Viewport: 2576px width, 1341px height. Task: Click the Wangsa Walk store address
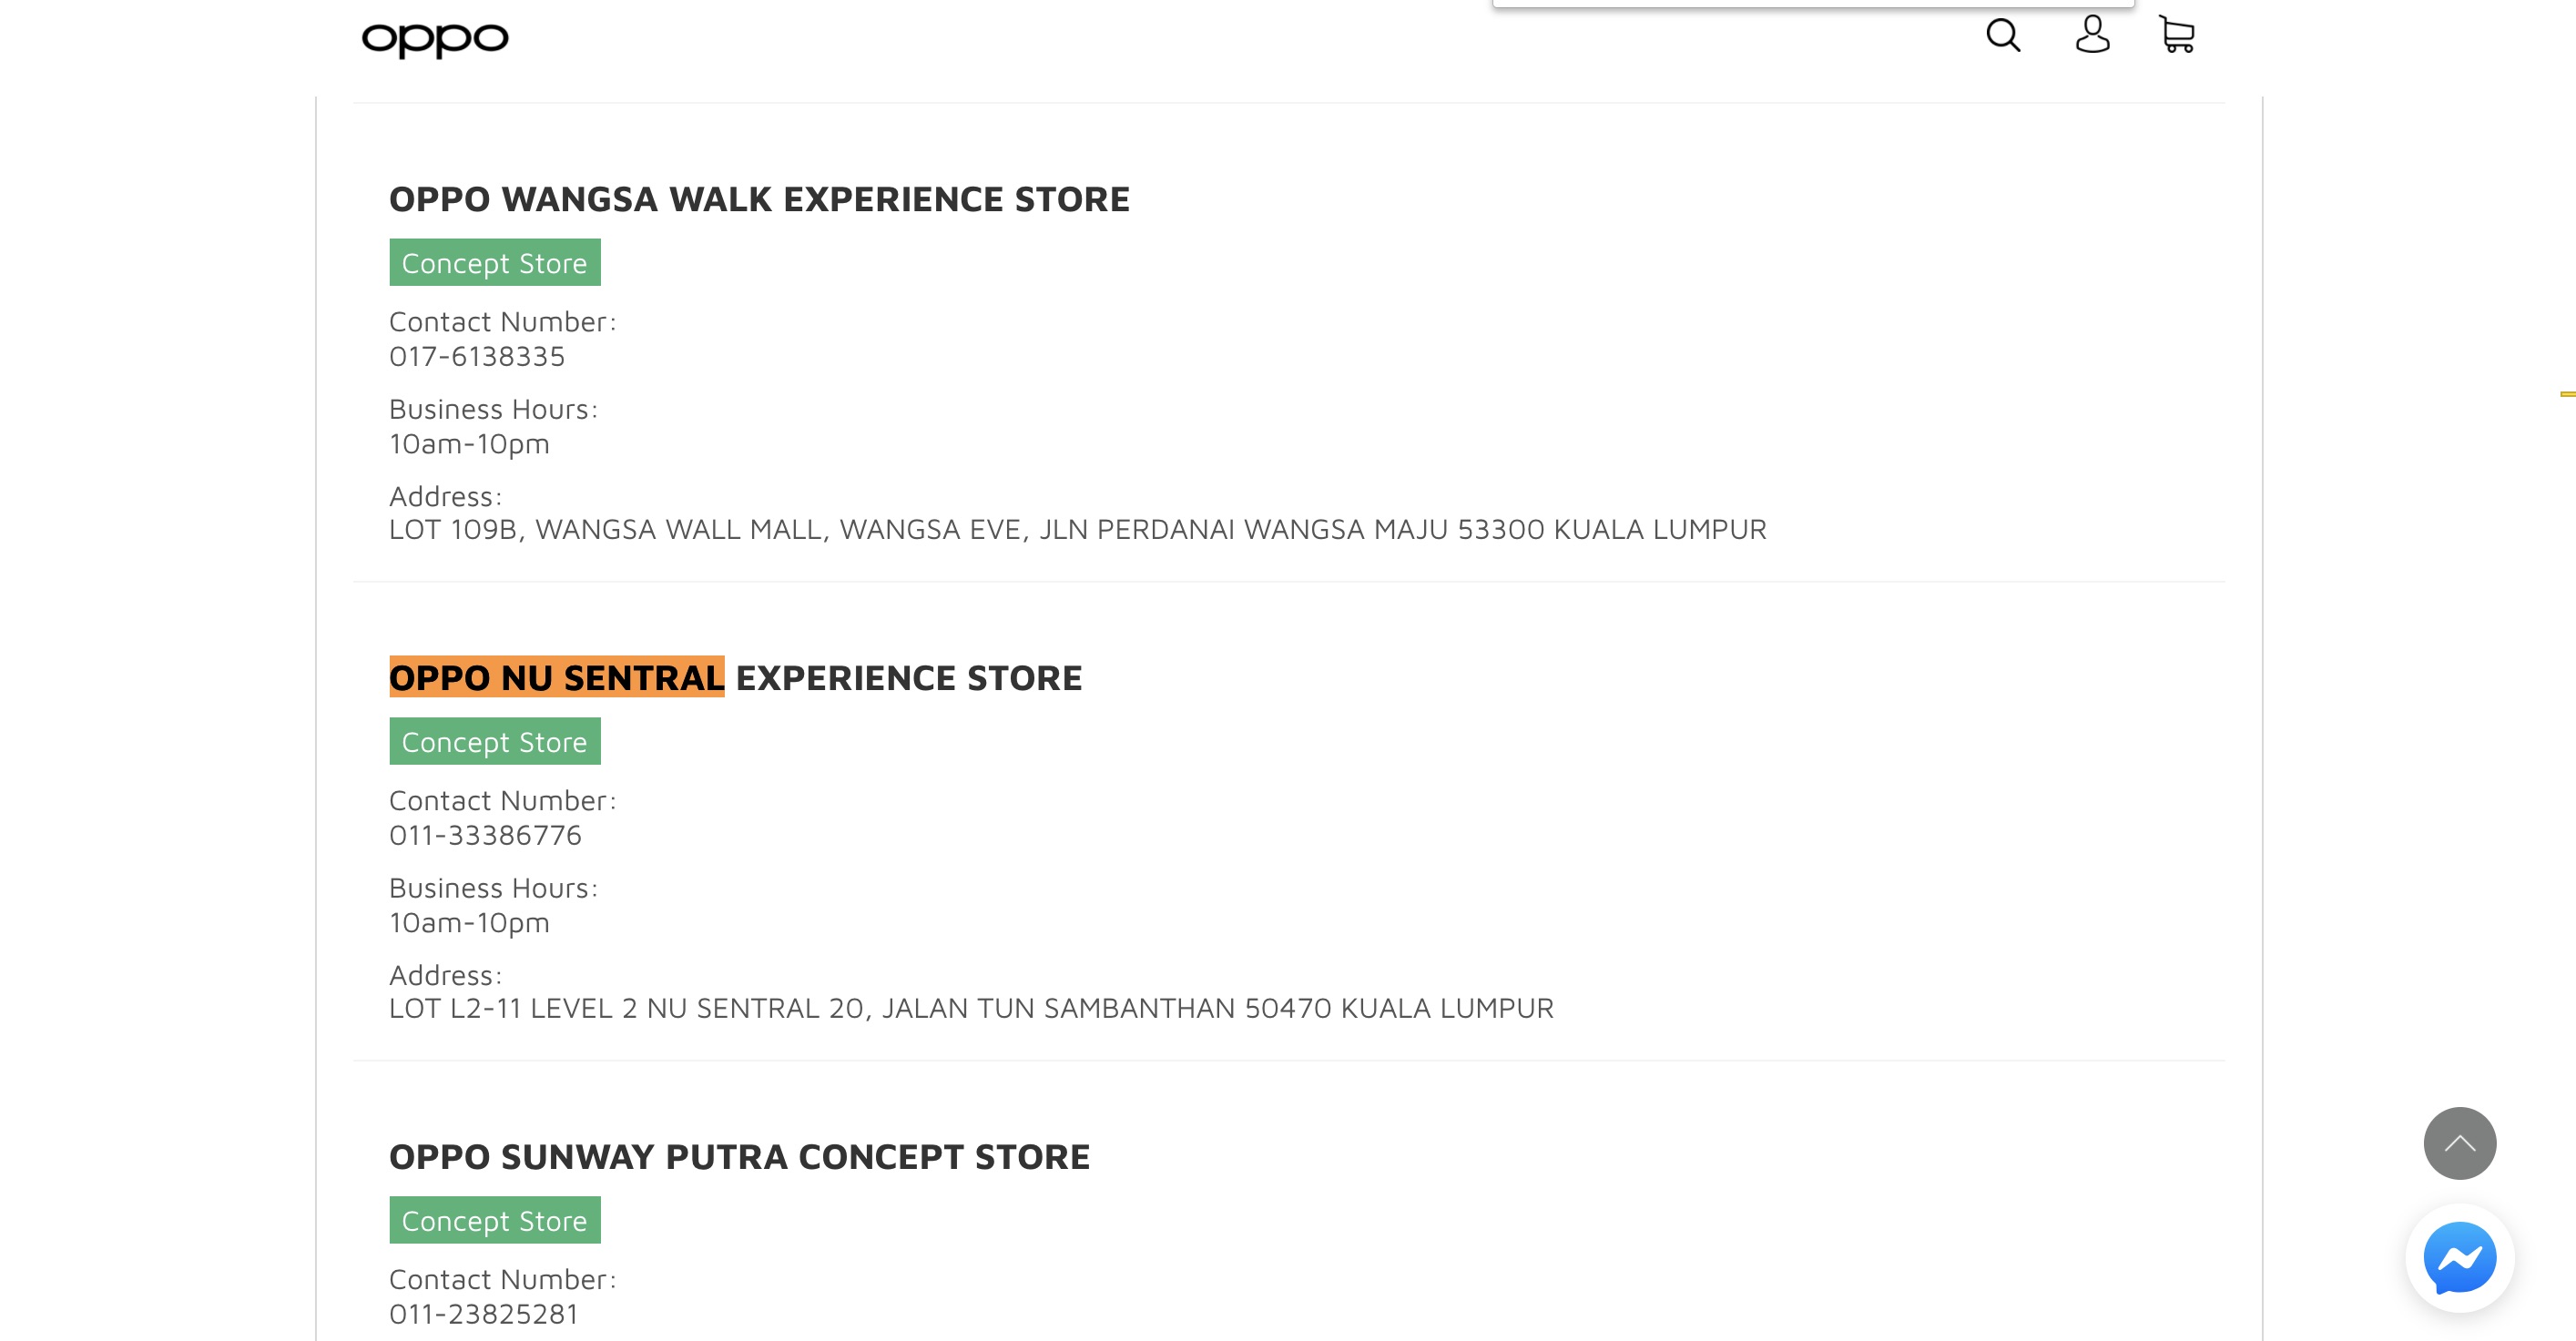(1077, 530)
